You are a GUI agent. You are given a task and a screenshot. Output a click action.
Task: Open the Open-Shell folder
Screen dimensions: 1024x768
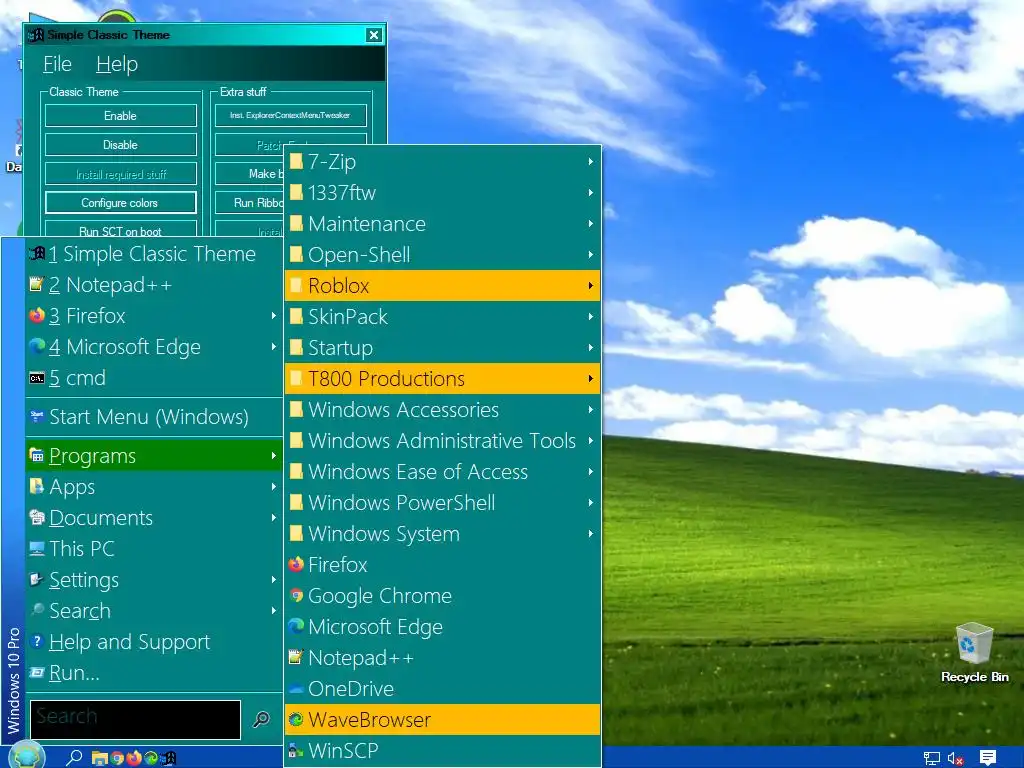443,255
